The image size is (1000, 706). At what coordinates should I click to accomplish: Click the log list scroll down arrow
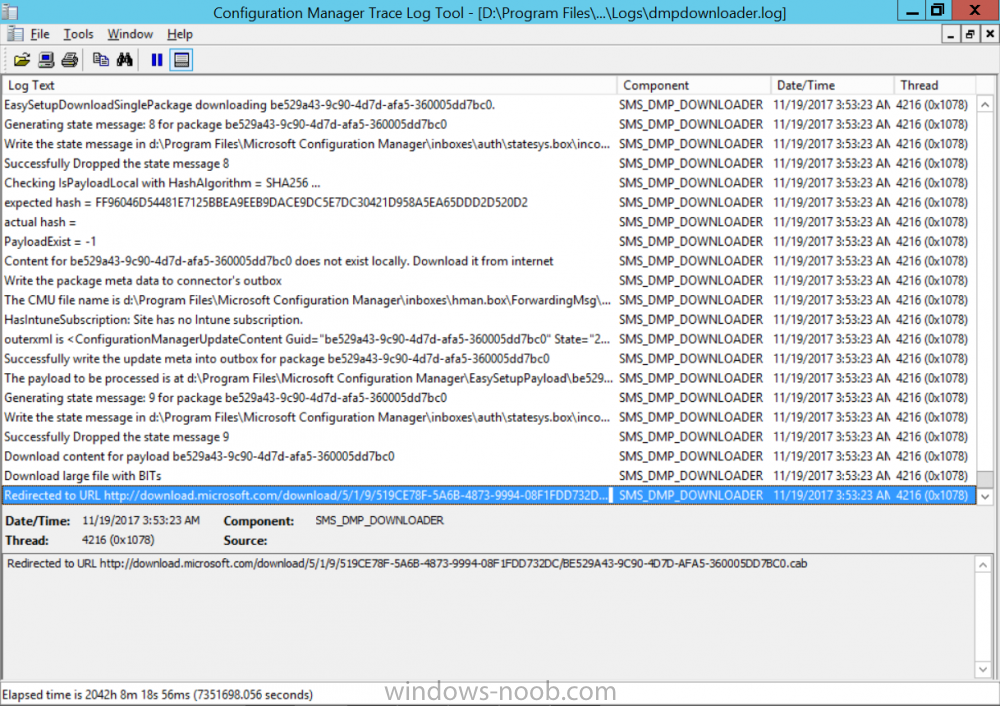tap(985, 496)
